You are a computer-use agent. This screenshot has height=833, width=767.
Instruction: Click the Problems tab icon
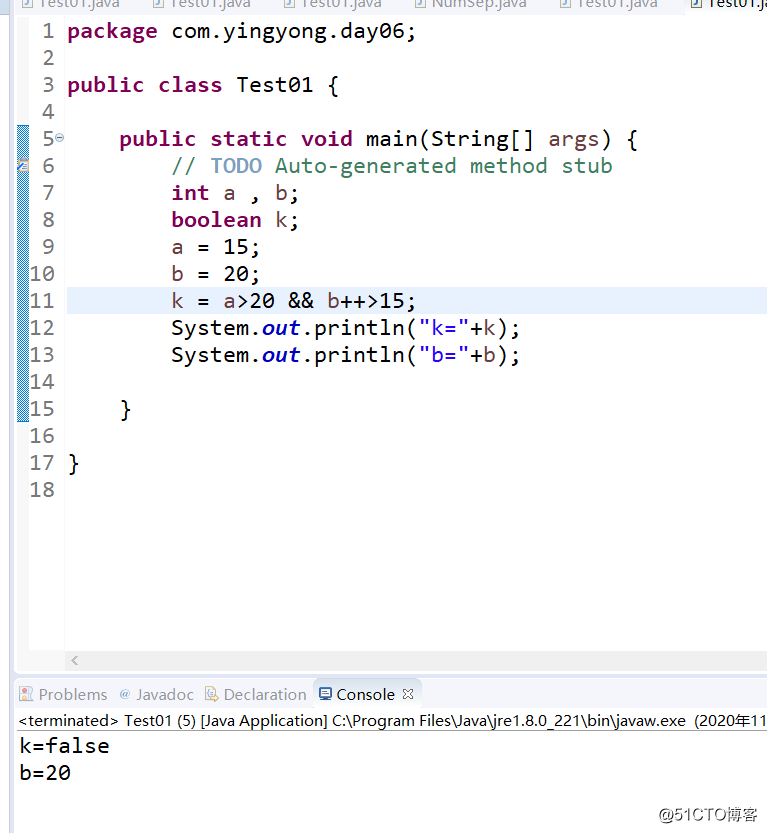click(26, 694)
